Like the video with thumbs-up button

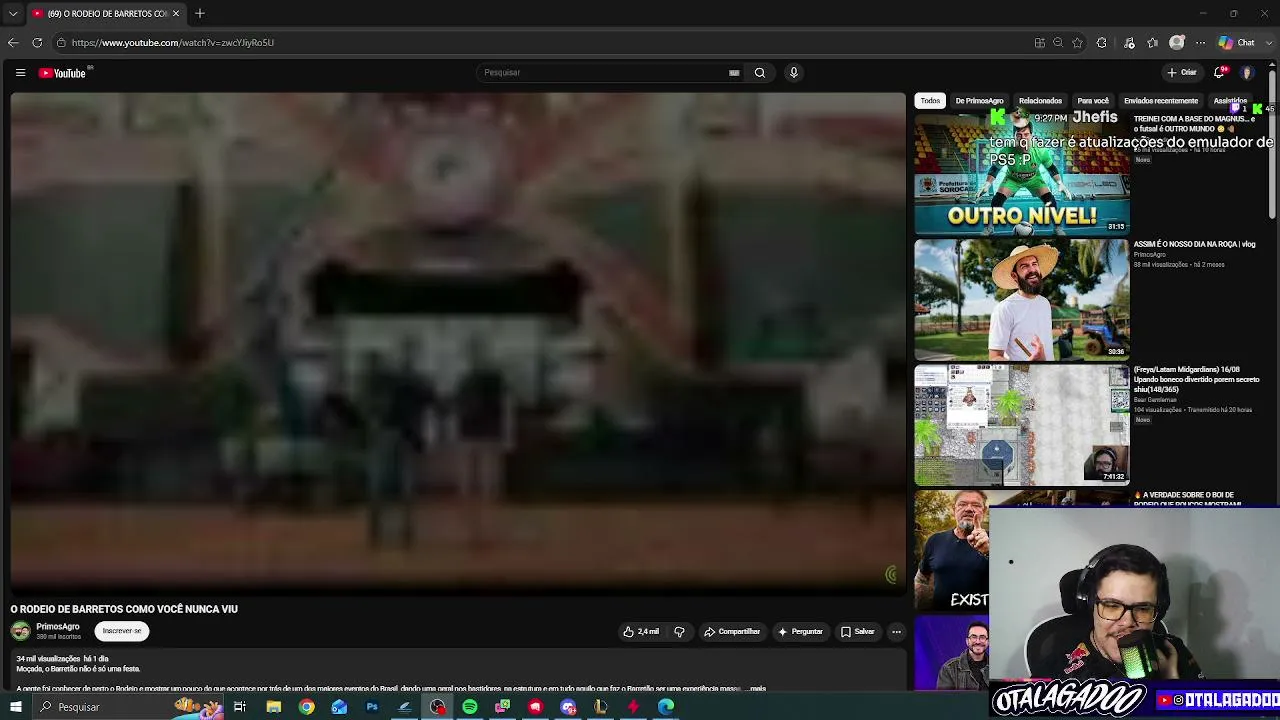click(x=641, y=632)
